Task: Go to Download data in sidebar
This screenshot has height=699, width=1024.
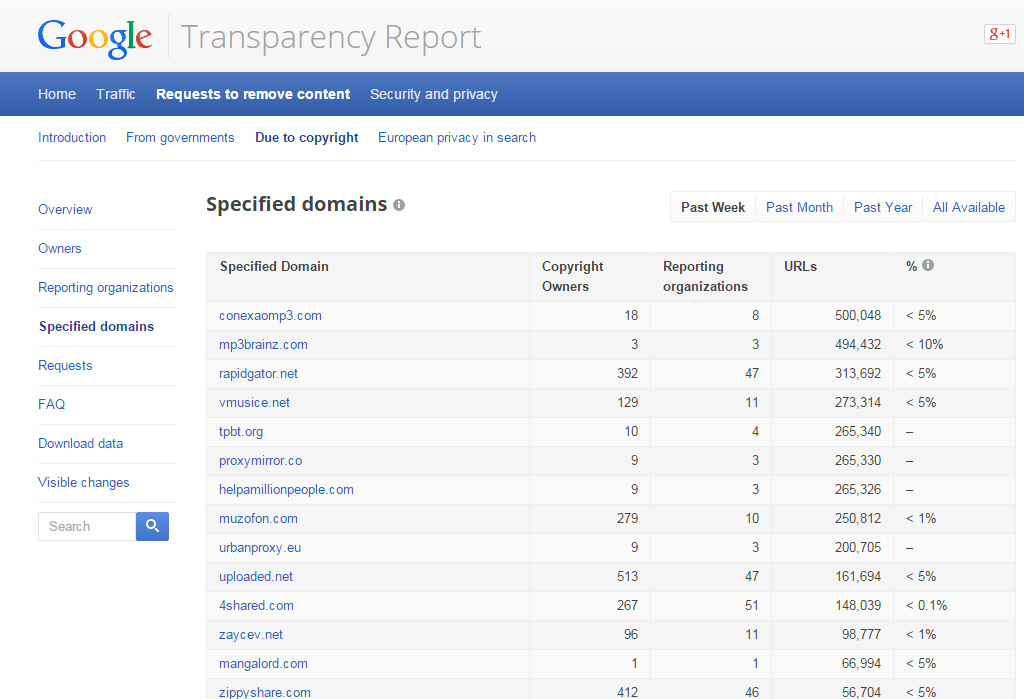Action: 80,443
